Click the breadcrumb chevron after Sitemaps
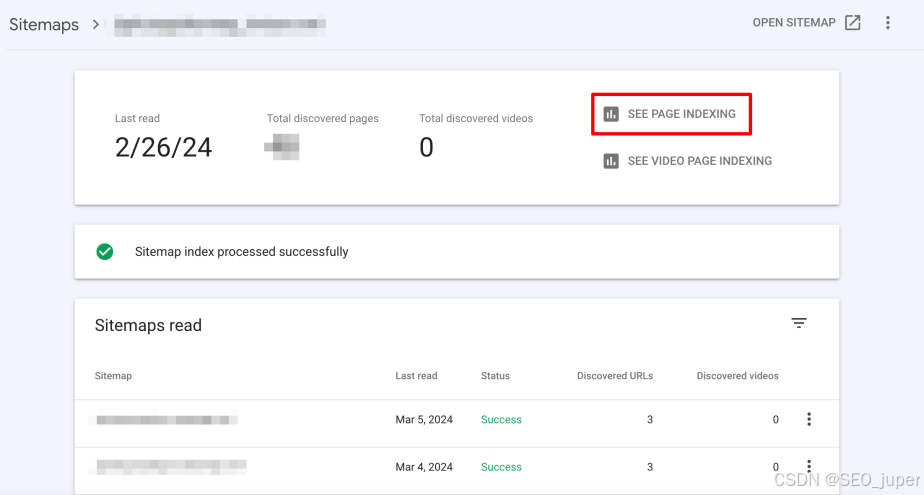Screen dimensions: 924x495 [x=95, y=24]
